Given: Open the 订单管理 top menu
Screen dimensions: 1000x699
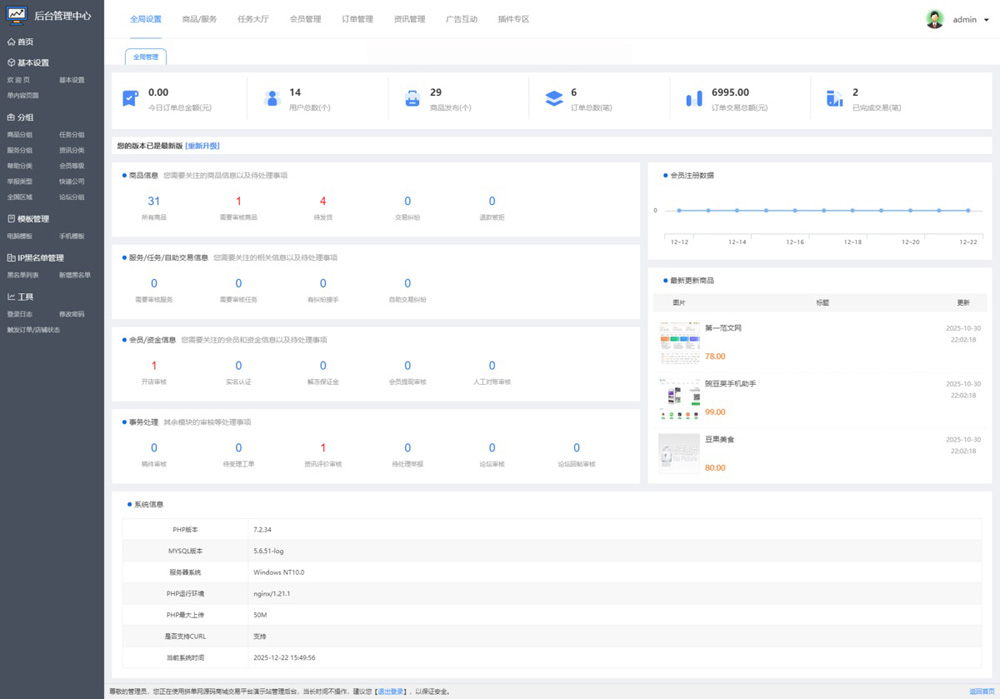Looking at the screenshot, I should coord(357,19).
